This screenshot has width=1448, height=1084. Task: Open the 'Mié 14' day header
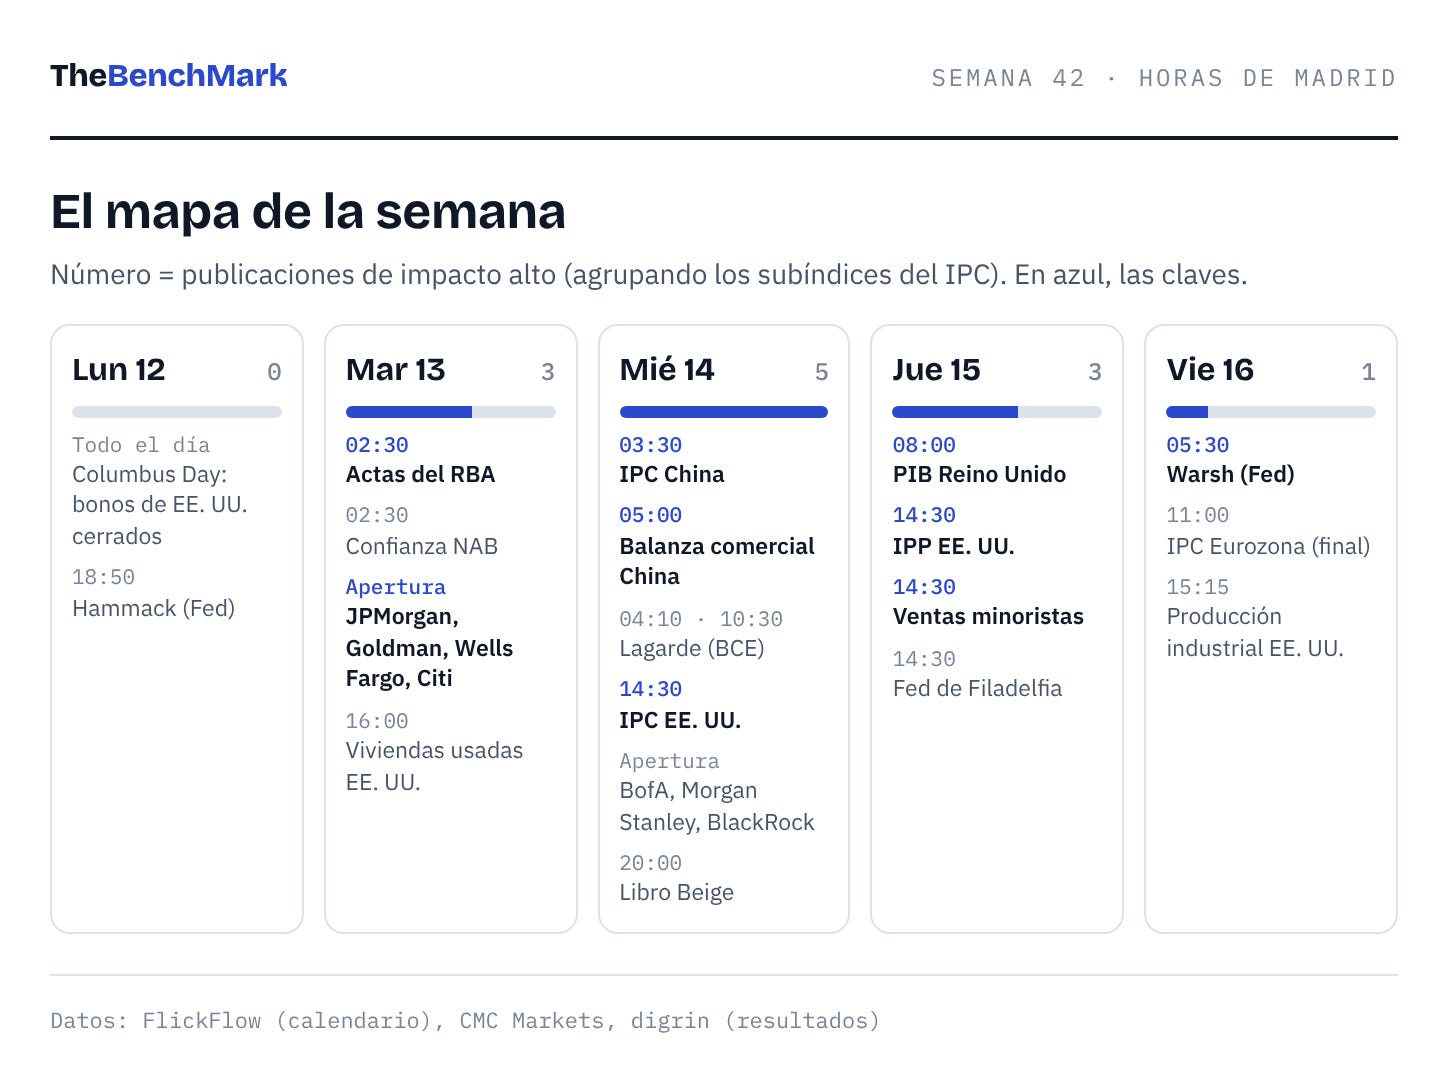667,370
